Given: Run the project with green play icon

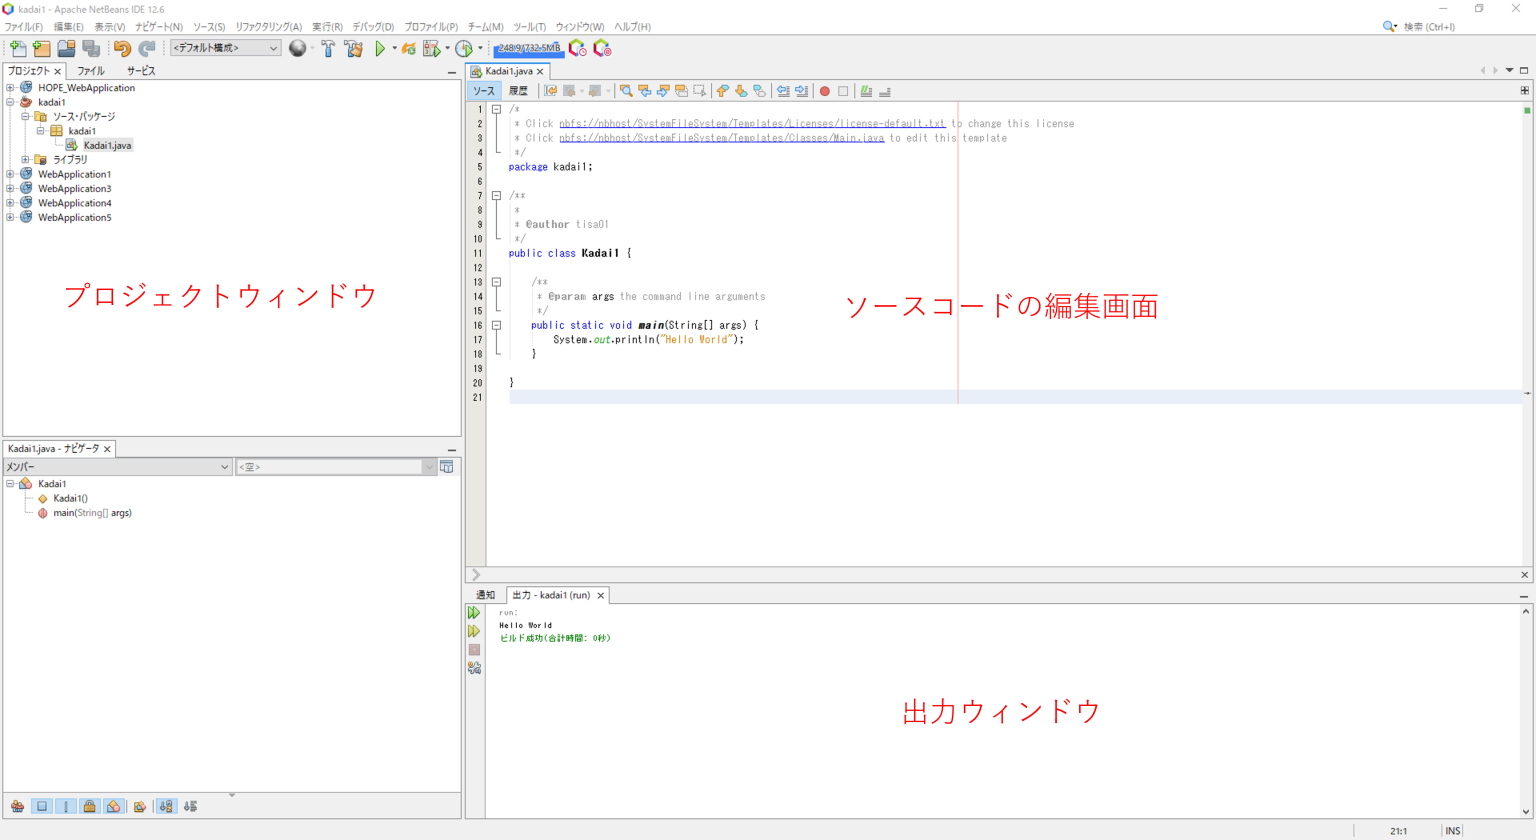Looking at the screenshot, I should pos(380,48).
